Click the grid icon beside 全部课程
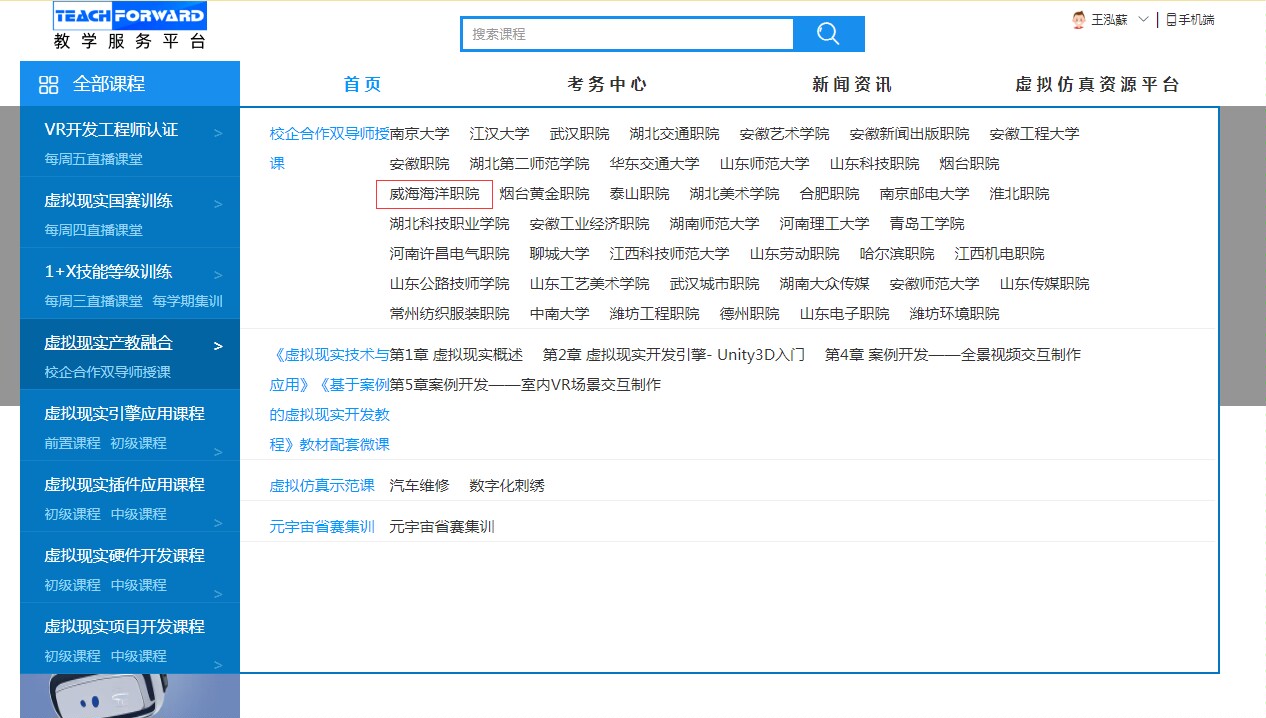This screenshot has width=1266, height=718. pos(48,85)
